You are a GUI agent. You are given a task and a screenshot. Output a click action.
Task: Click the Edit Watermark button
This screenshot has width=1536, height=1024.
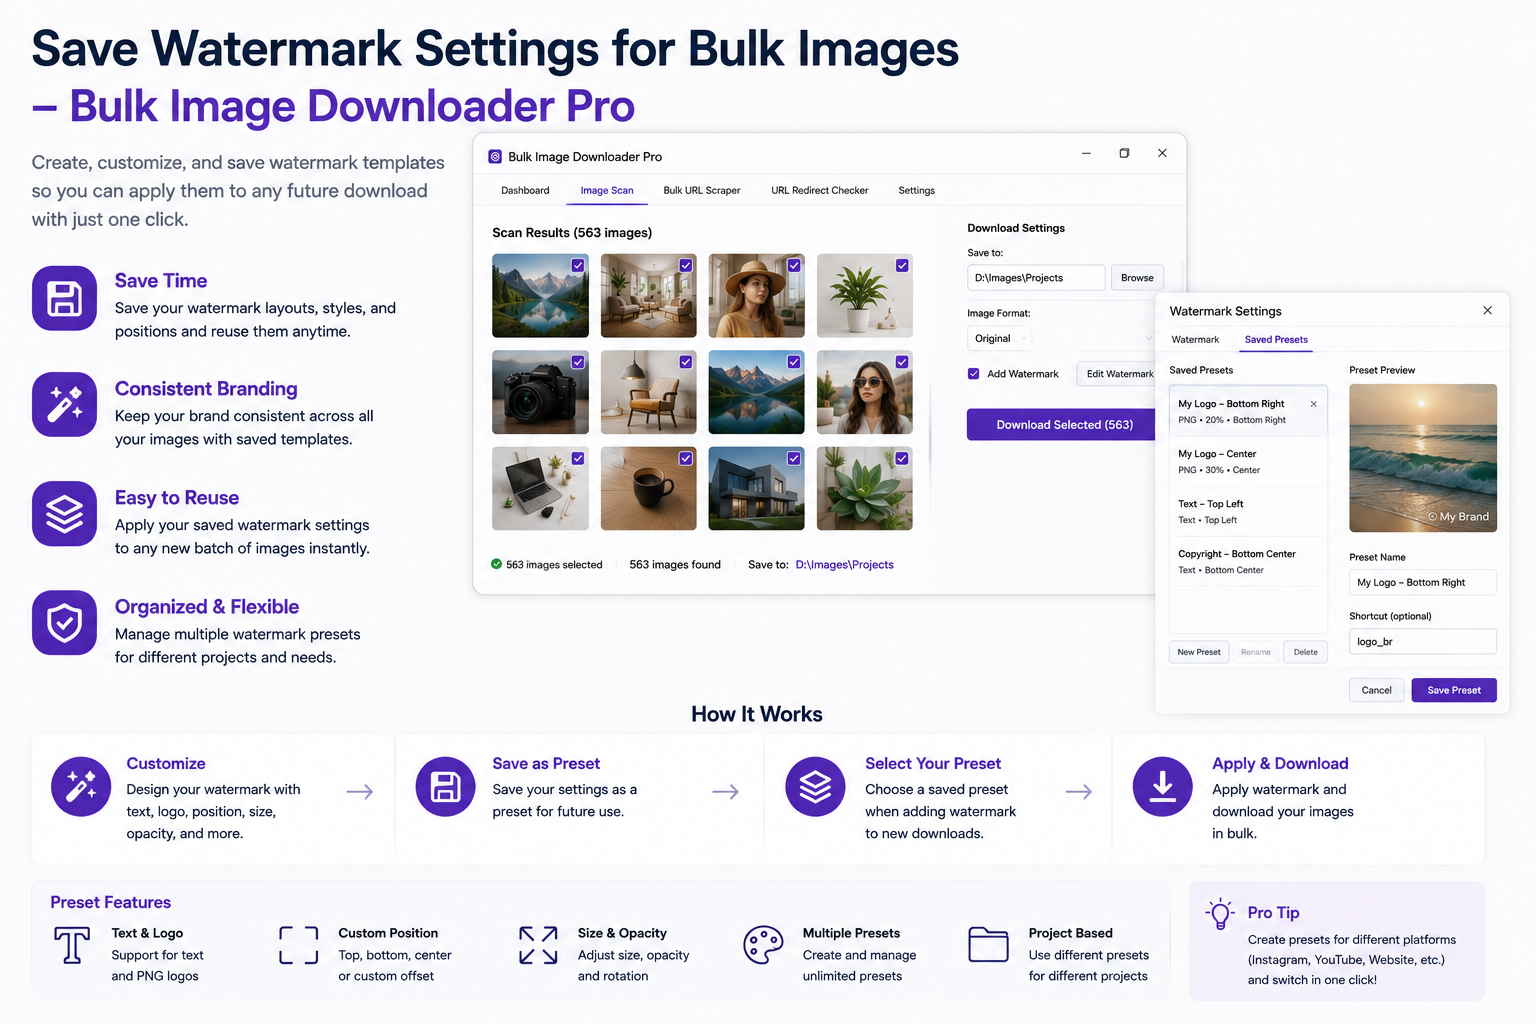point(1116,374)
